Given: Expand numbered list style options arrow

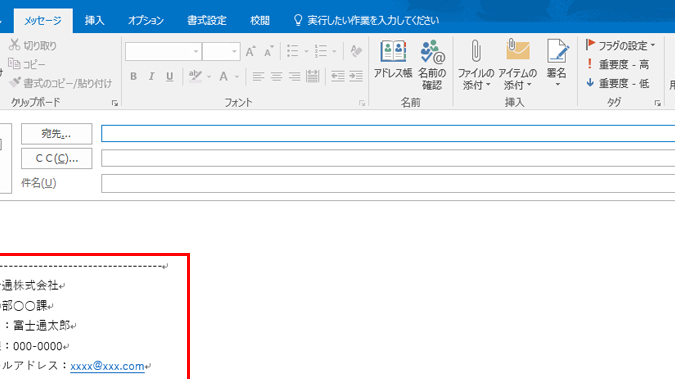Looking at the screenshot, I should point(334,52).
